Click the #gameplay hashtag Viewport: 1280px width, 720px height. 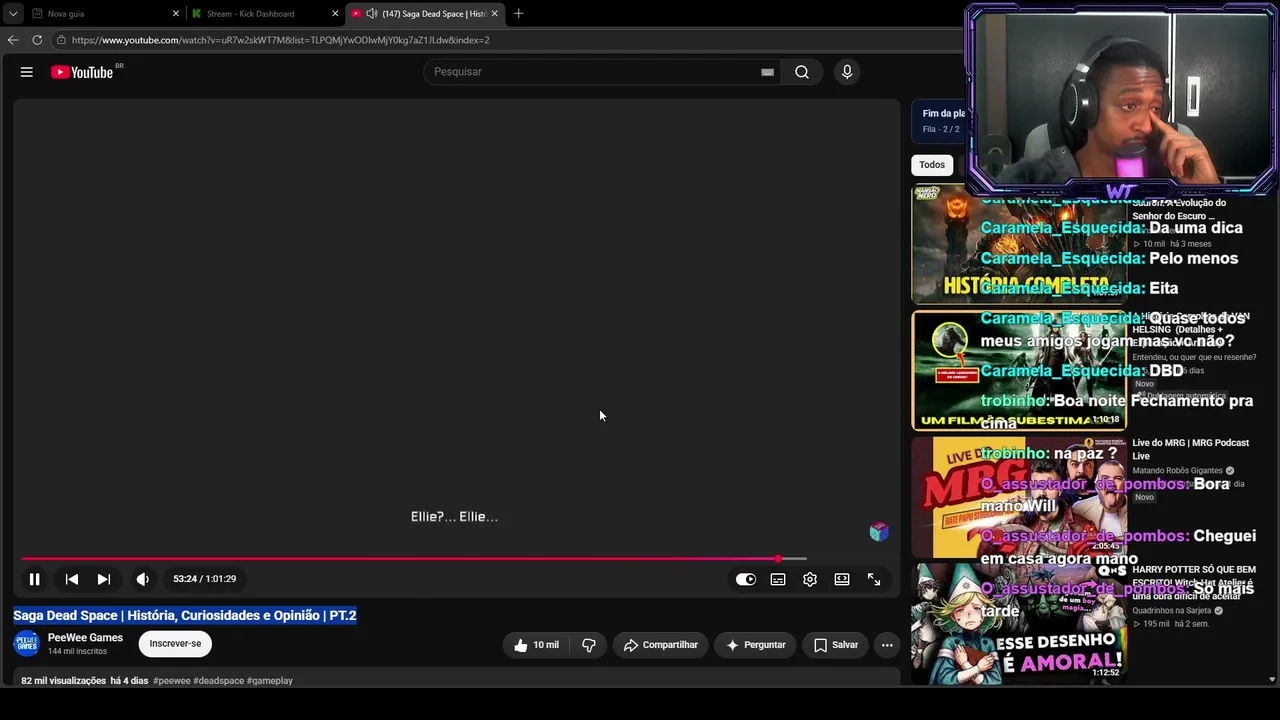[x=270, y=681]
